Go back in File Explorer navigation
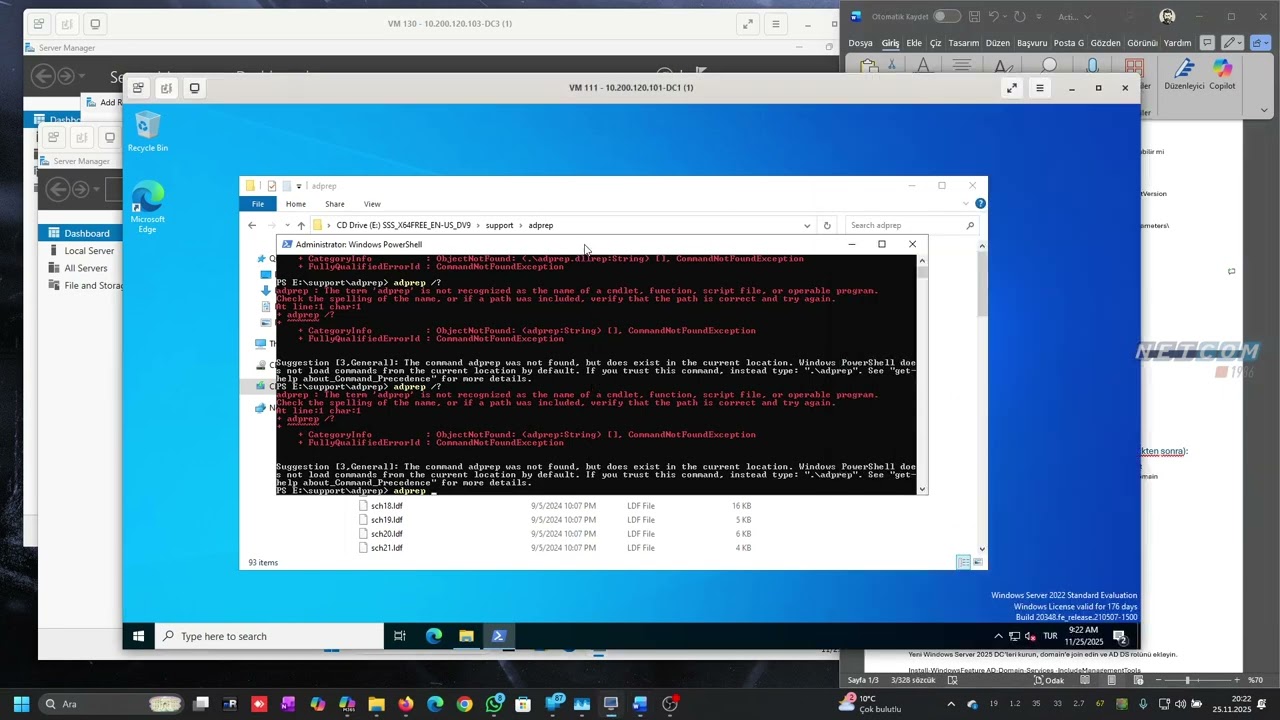 coord(252,225)
